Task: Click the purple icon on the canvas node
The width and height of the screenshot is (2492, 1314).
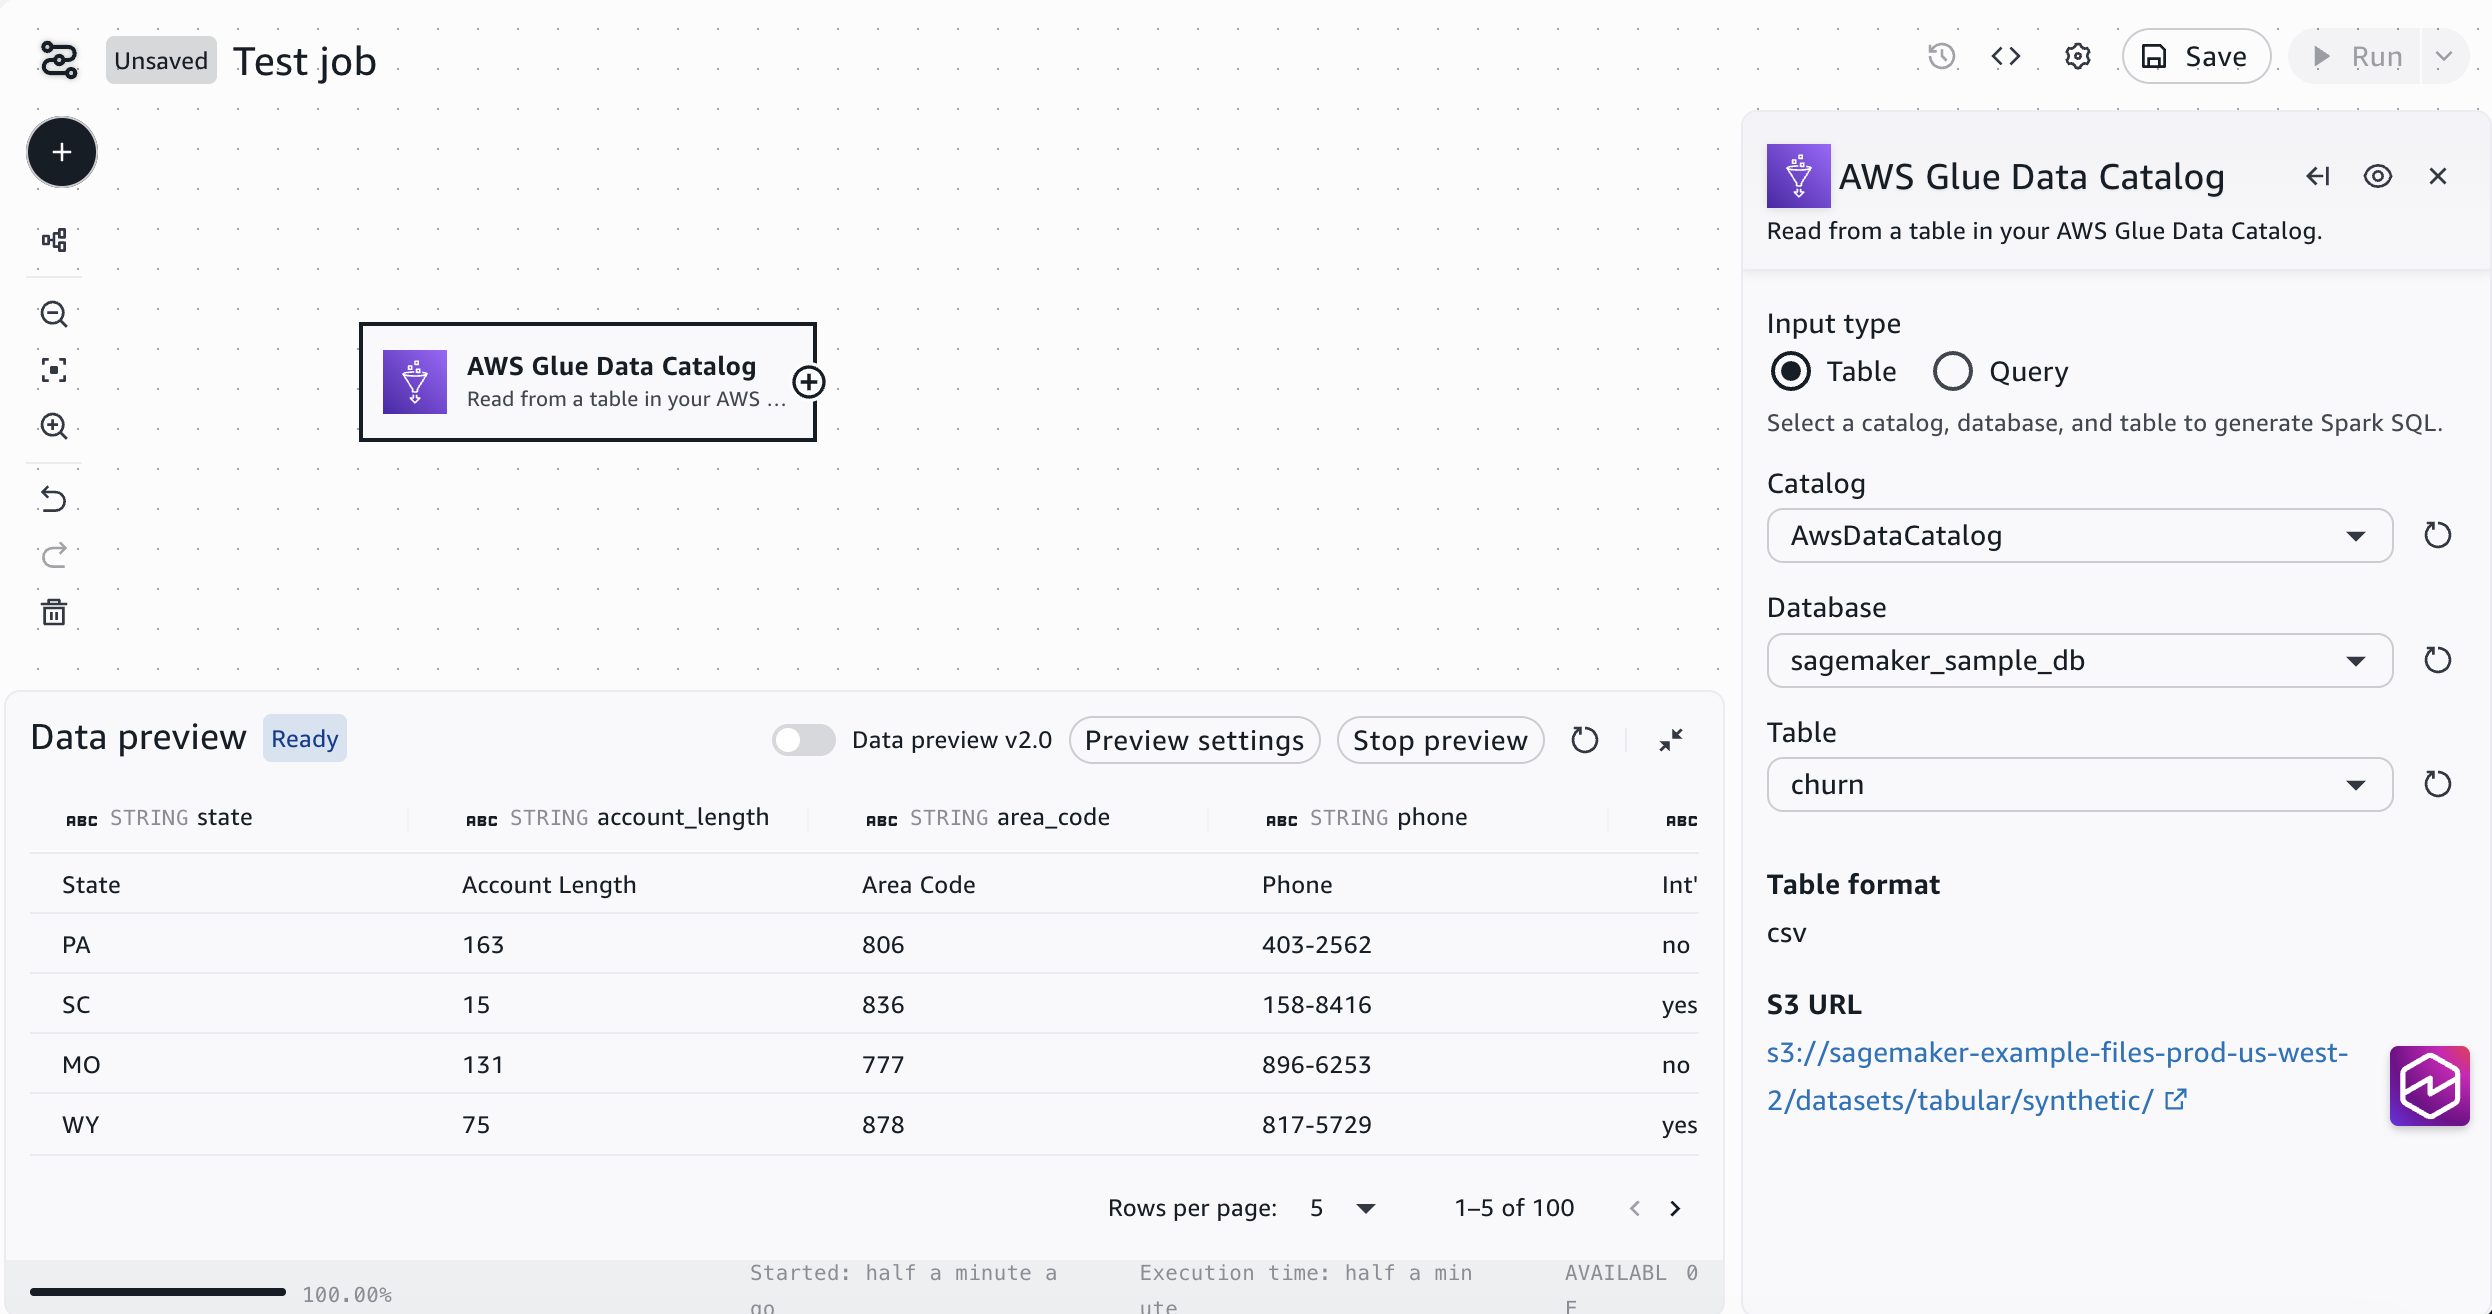Action: coord(415,382)
